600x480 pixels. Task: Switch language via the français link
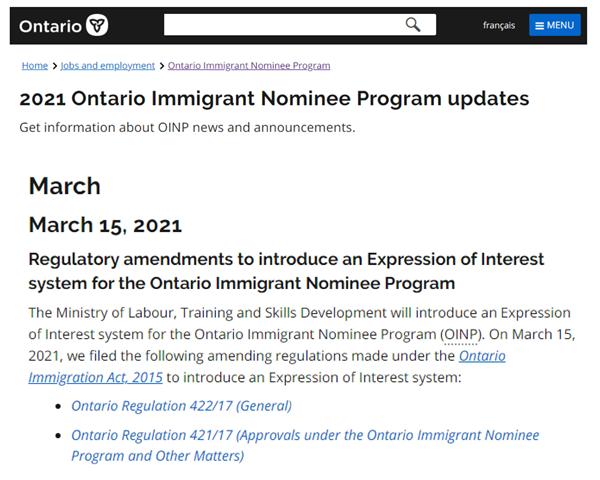click(499, 25)
